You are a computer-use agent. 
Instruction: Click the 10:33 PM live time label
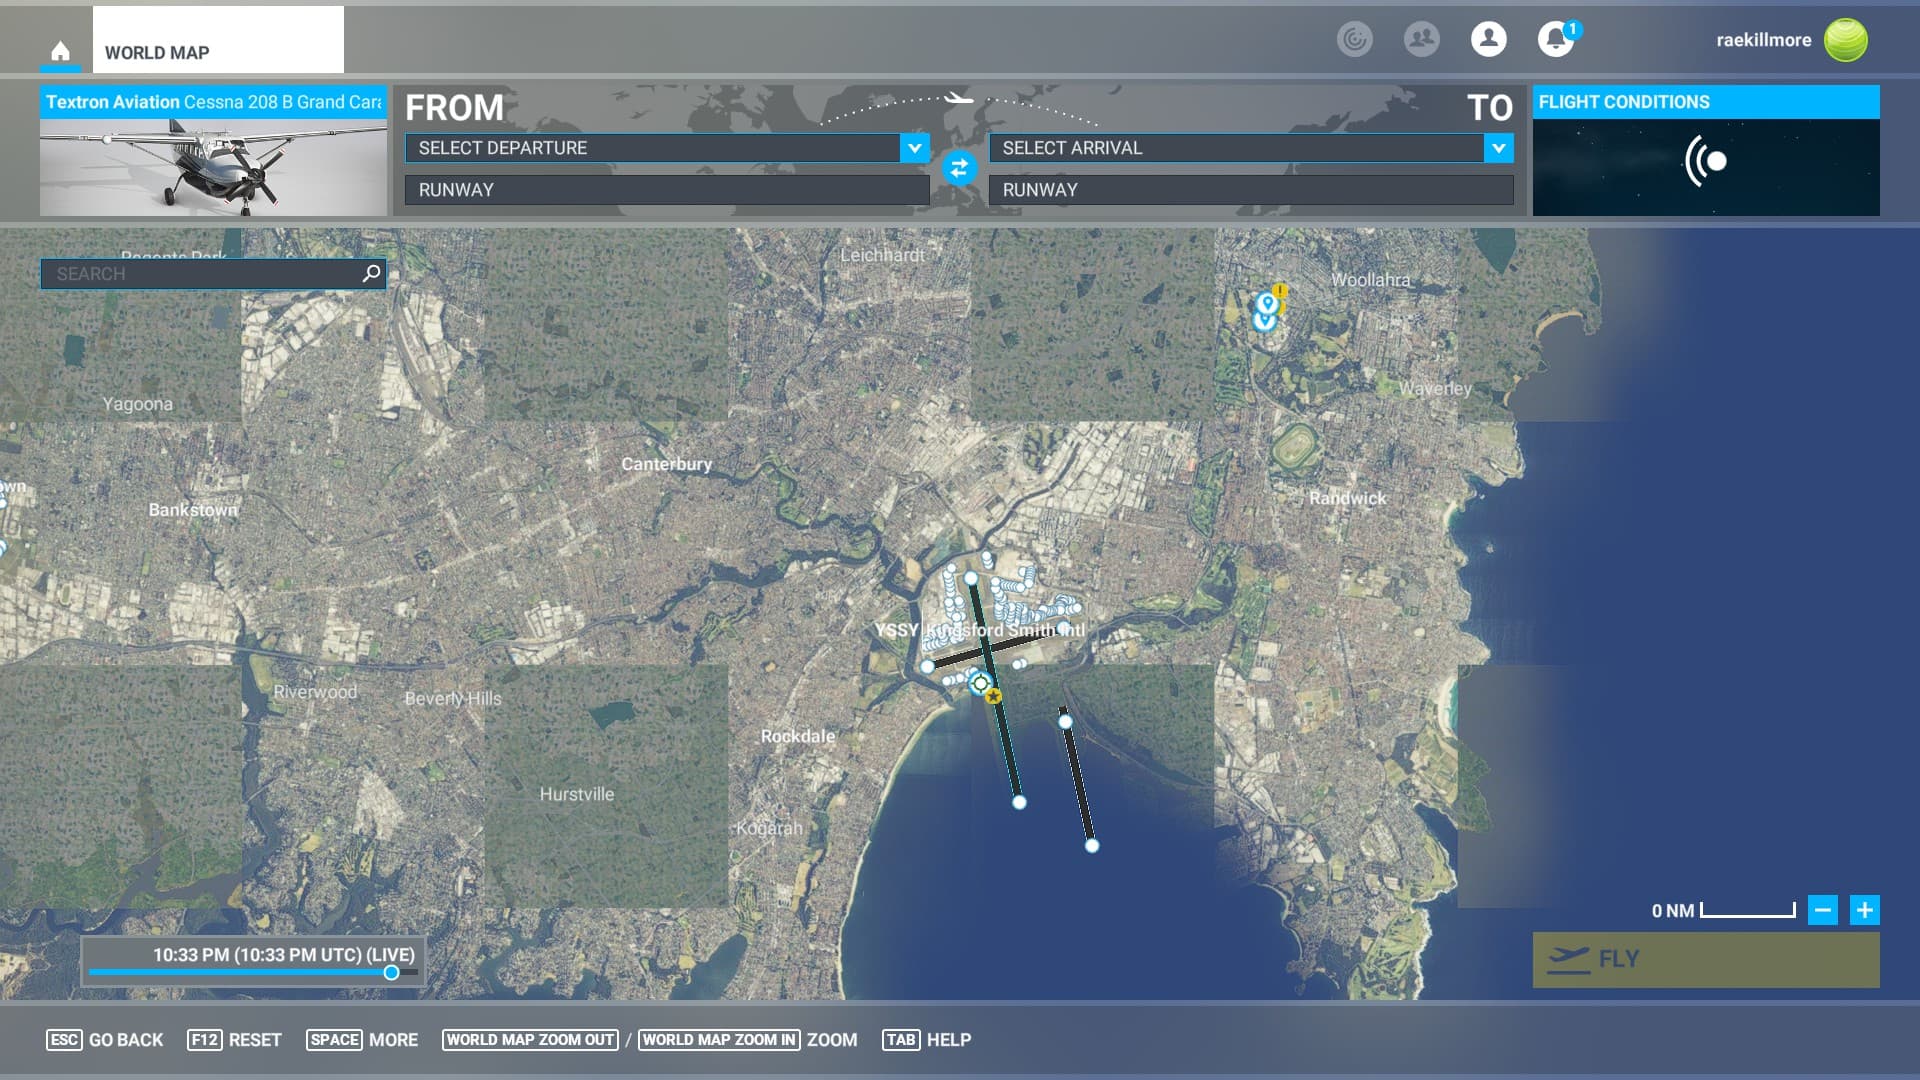[283, 955]
